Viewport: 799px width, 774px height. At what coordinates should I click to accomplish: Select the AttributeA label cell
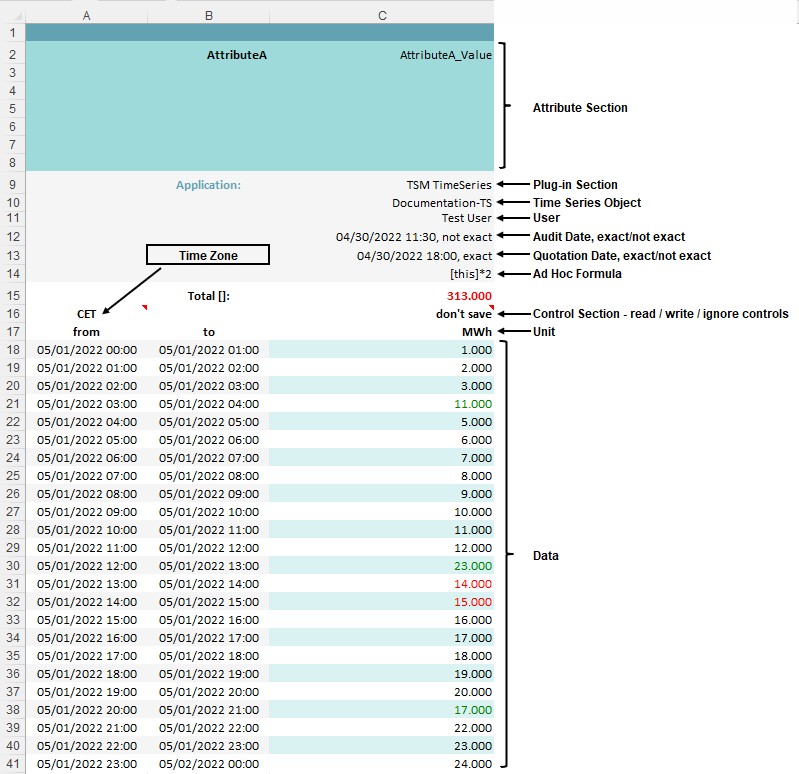tap(236, 56)
